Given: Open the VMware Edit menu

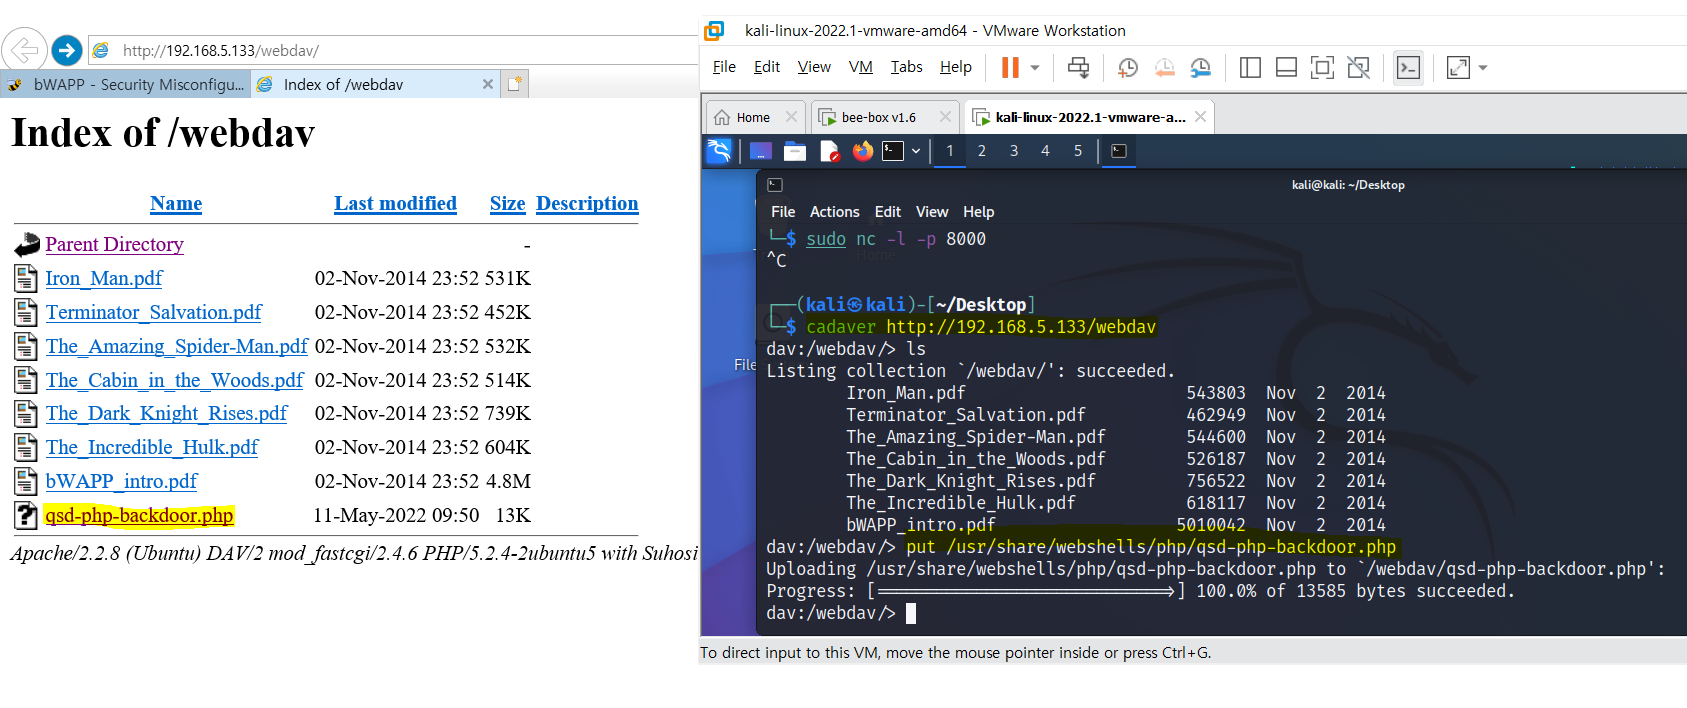Looking at the screenshot, I should [x=767, y=67].
